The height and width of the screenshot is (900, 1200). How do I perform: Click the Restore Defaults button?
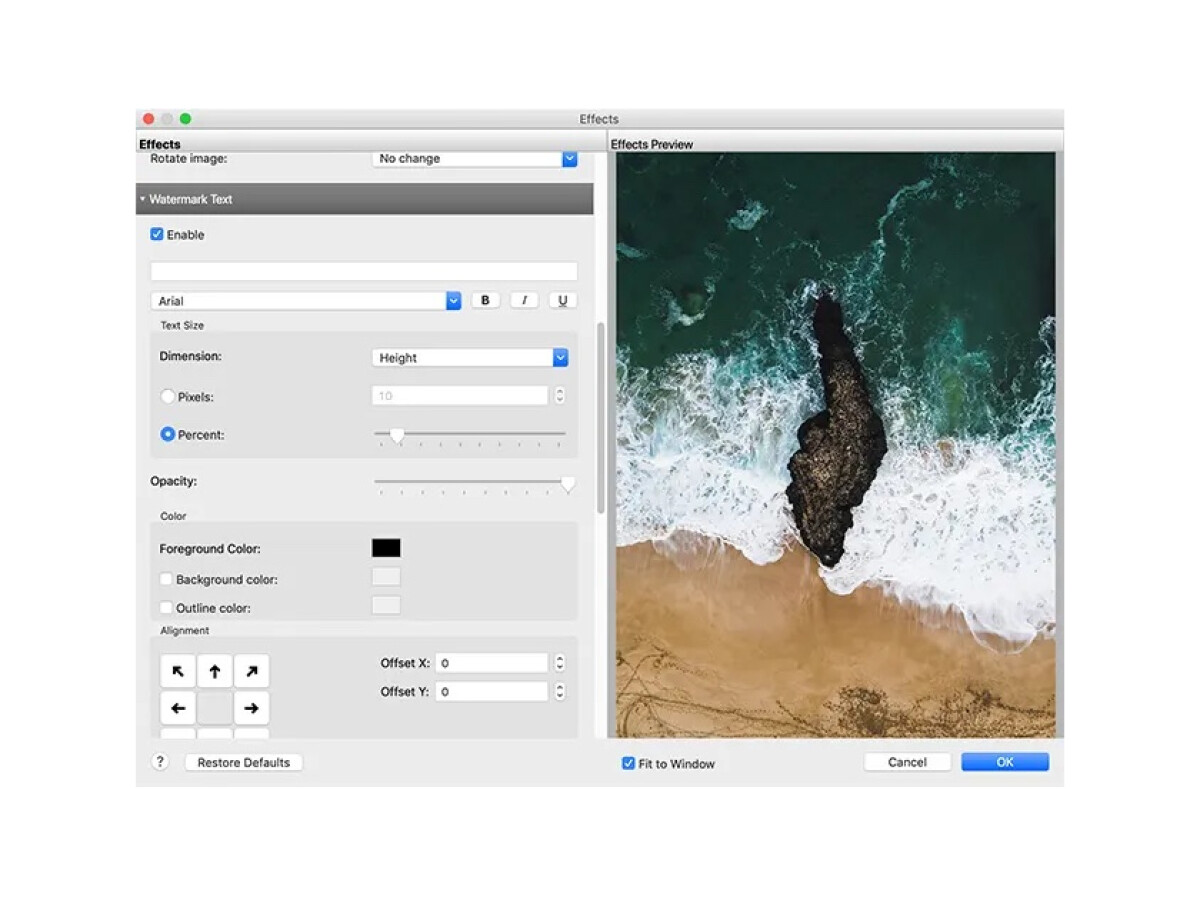pyautogui.click(x=243, y=762)
